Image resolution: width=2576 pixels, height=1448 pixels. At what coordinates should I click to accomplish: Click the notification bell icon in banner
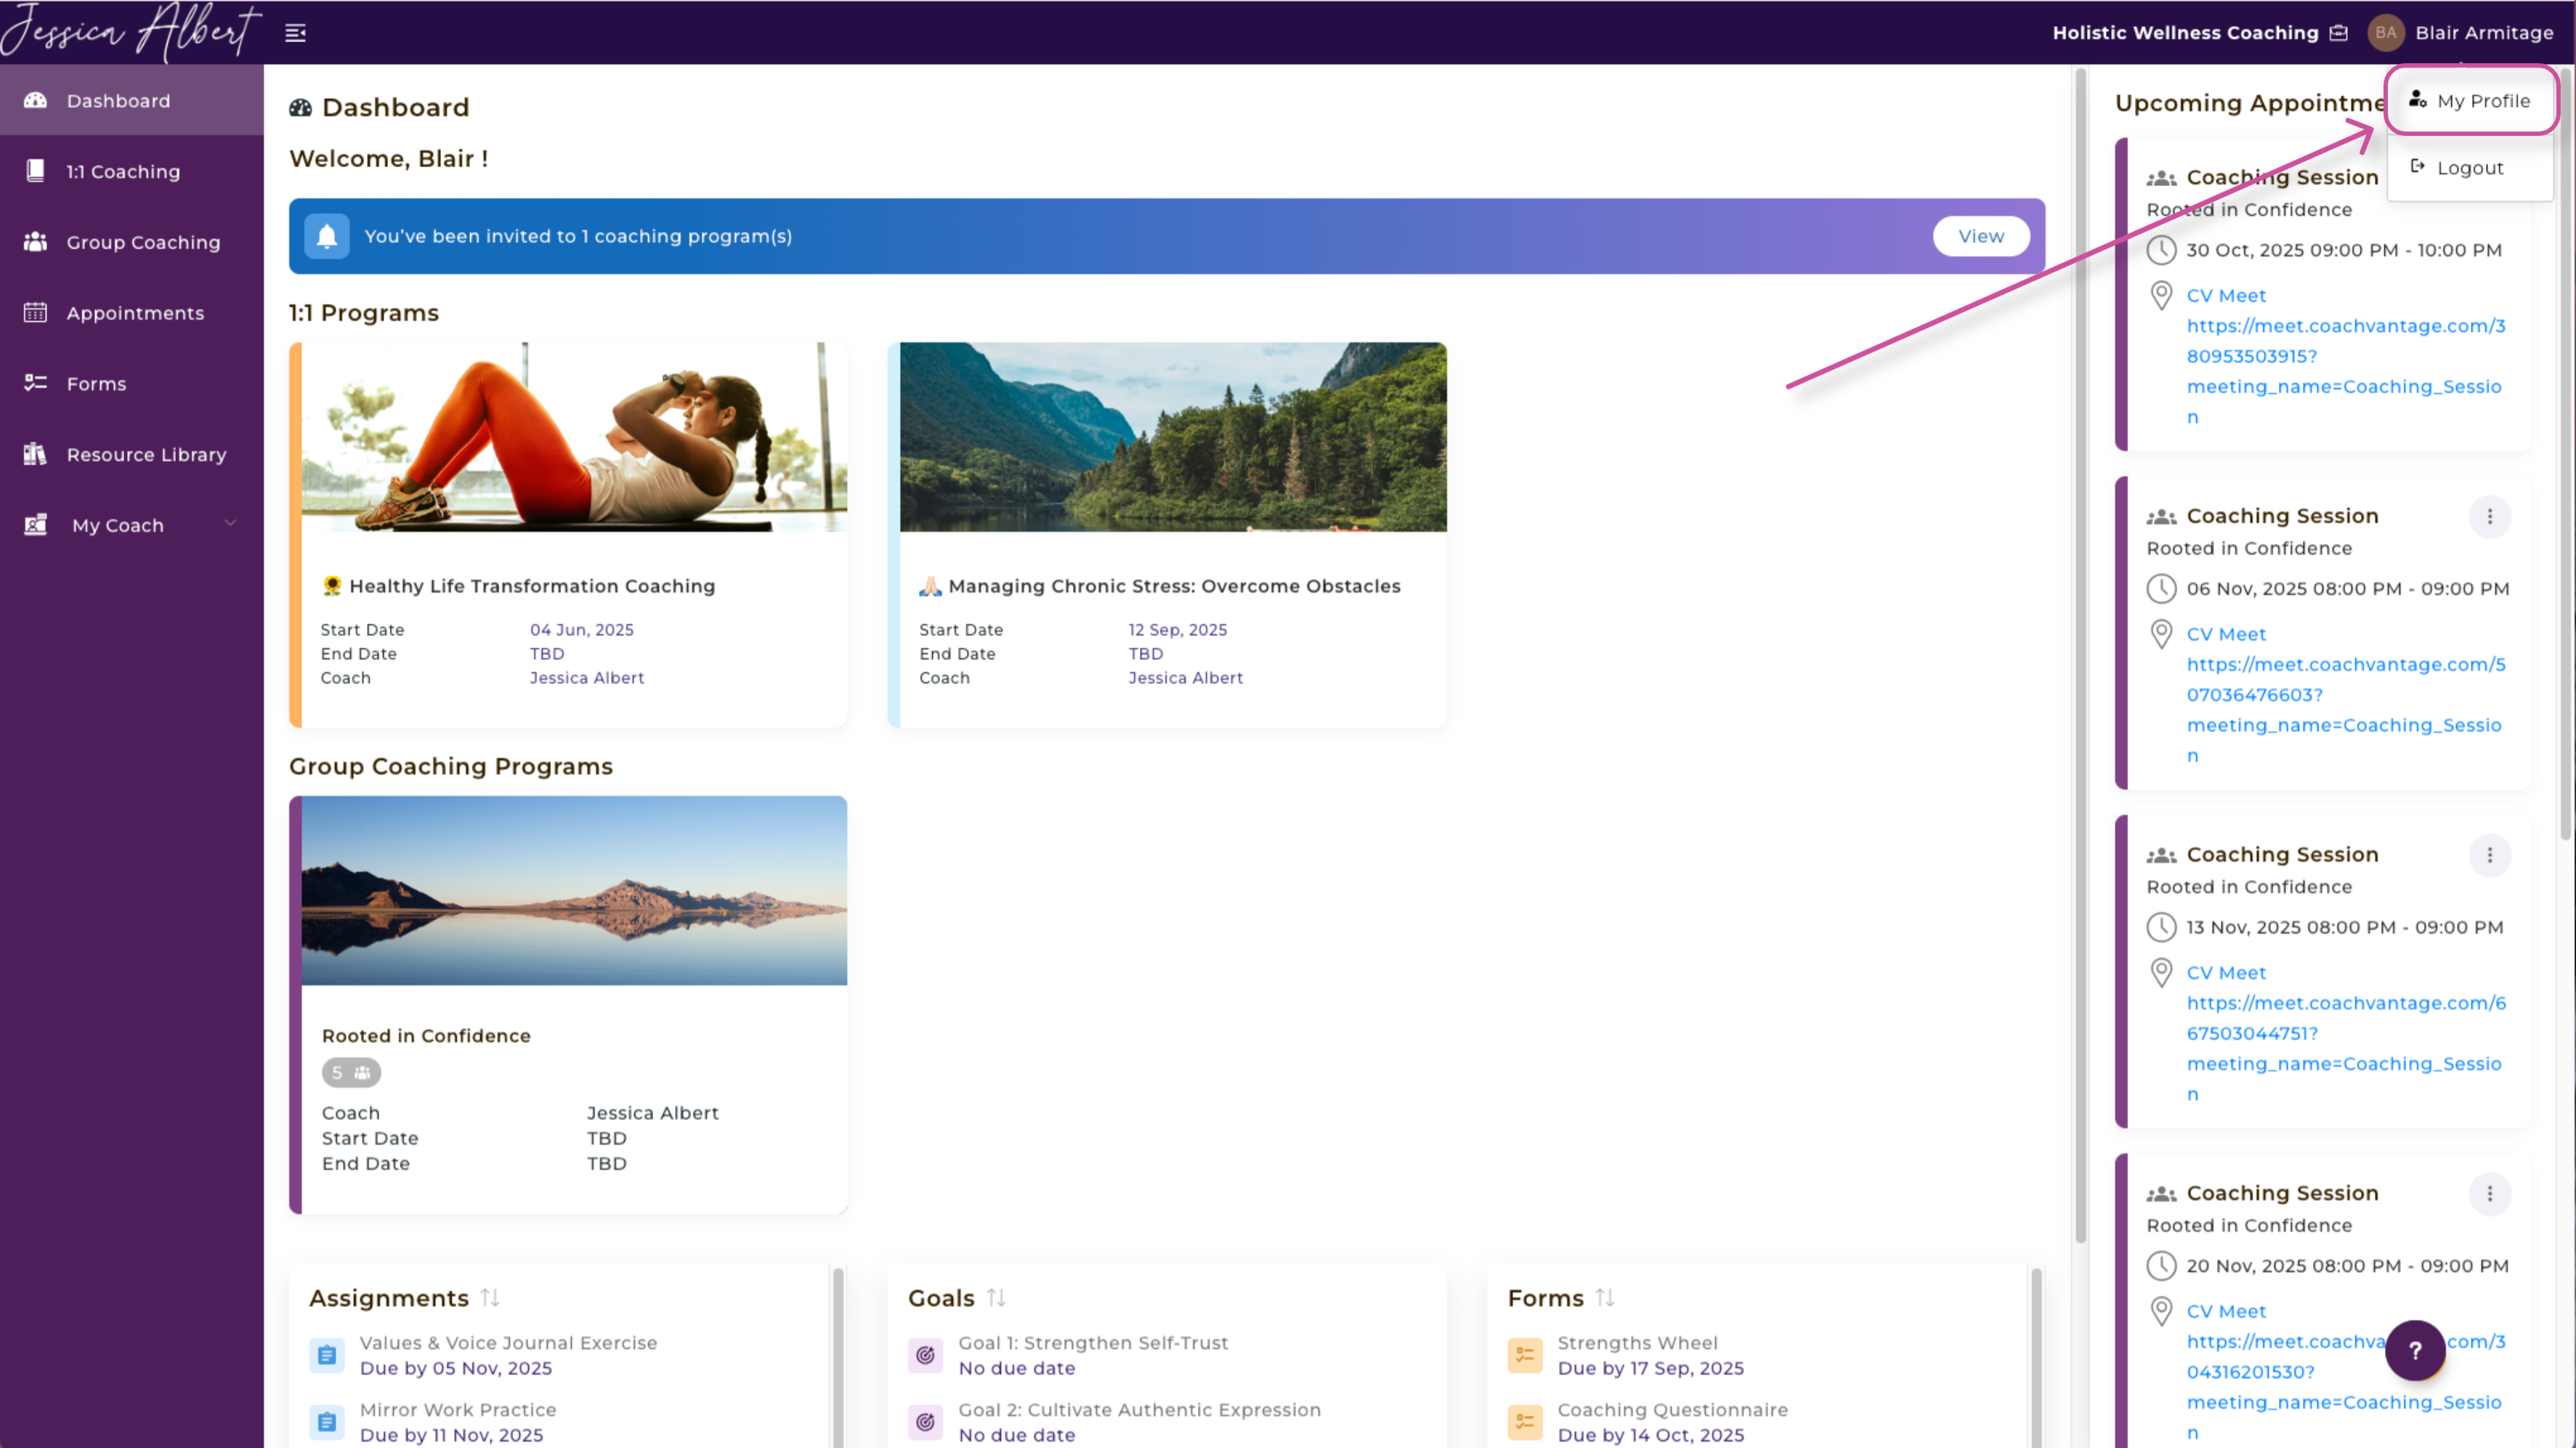click(x=326, y=236)
